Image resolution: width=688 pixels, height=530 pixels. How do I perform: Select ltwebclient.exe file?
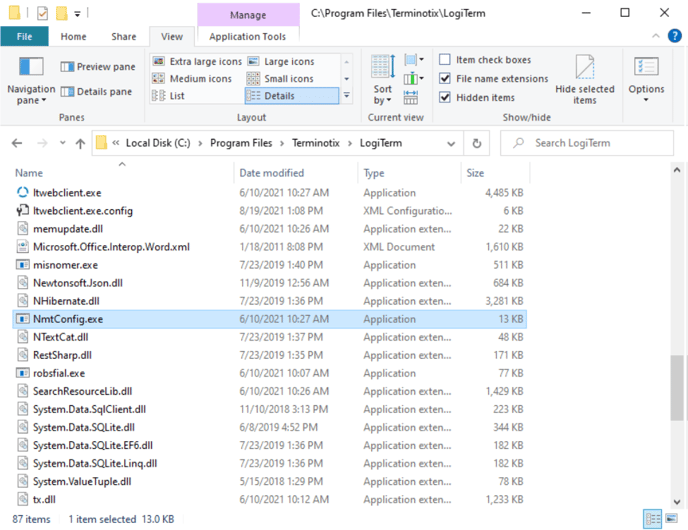(270, 193)
